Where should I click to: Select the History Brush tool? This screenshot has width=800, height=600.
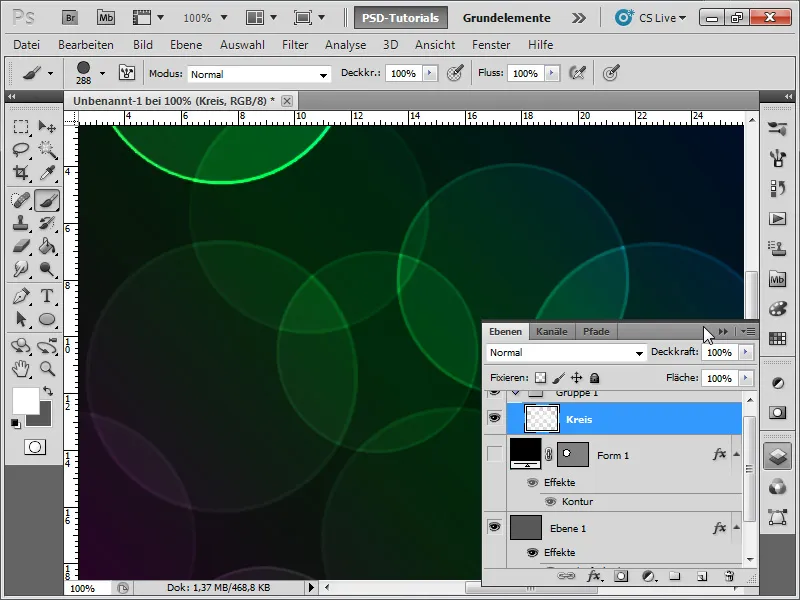coord(47,223)
